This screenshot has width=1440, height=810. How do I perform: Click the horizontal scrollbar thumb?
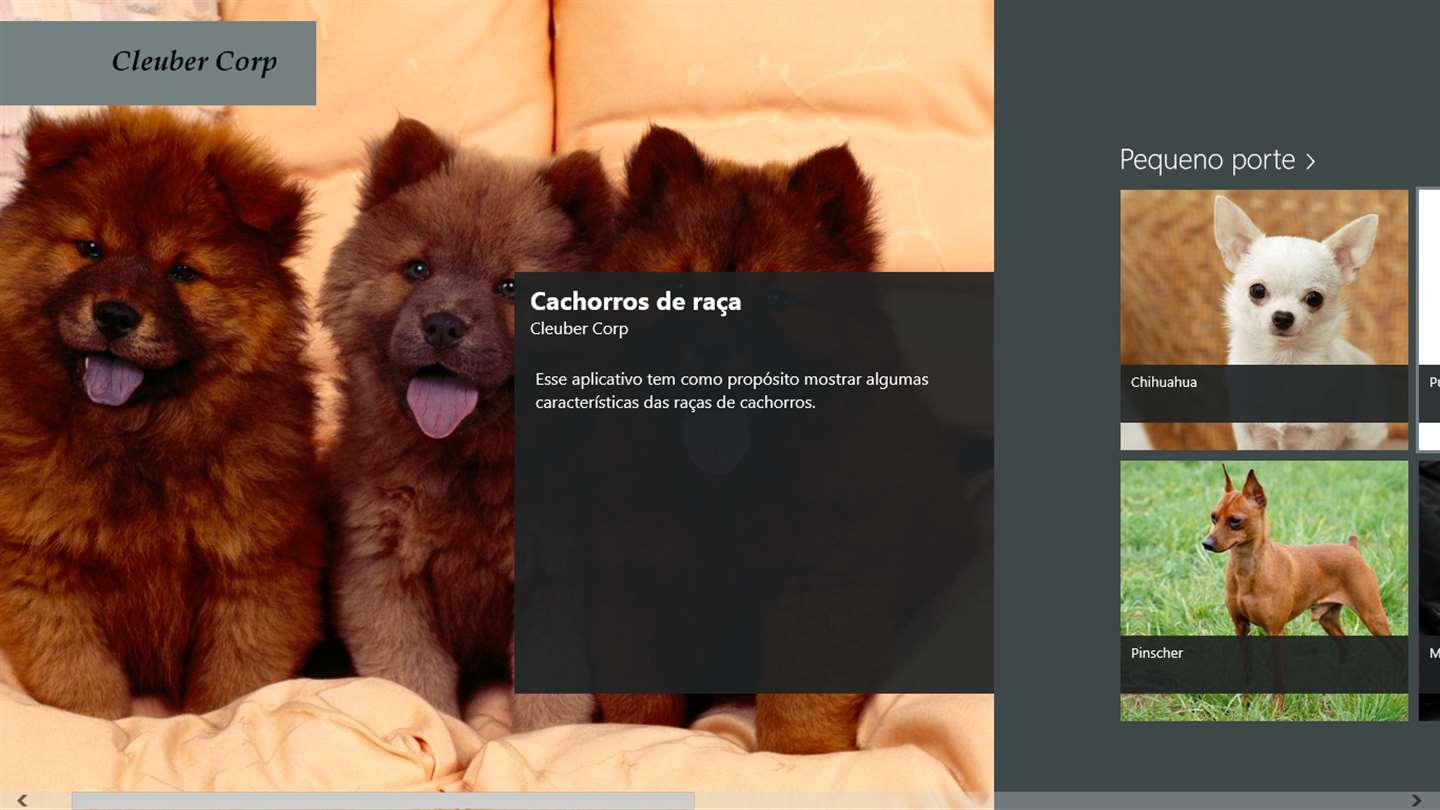point(383,801)
